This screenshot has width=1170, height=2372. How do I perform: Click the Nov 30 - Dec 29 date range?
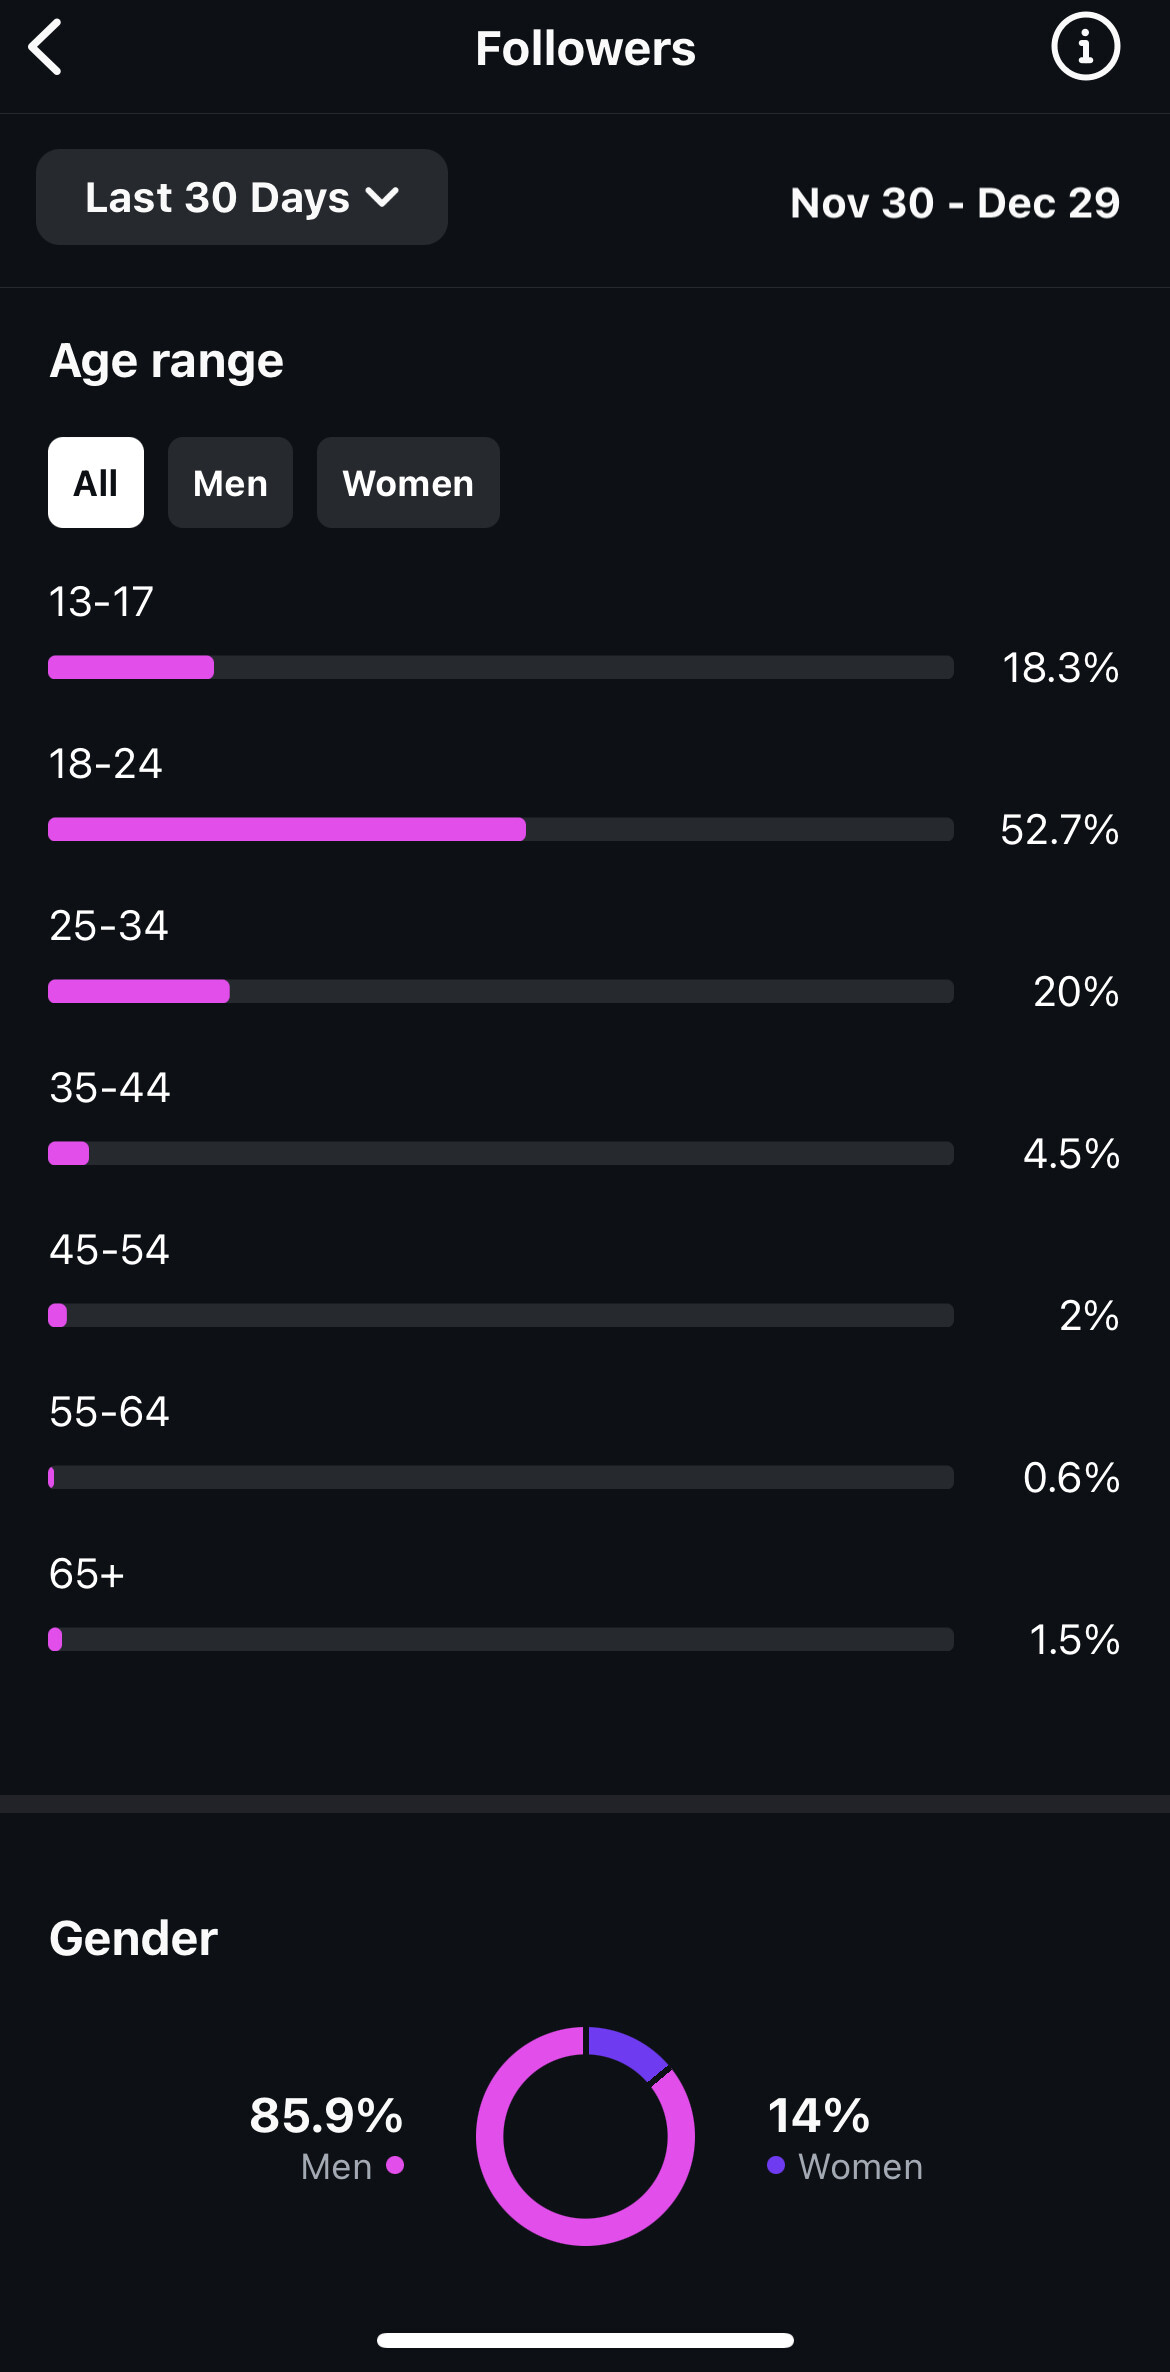(955, 203)
